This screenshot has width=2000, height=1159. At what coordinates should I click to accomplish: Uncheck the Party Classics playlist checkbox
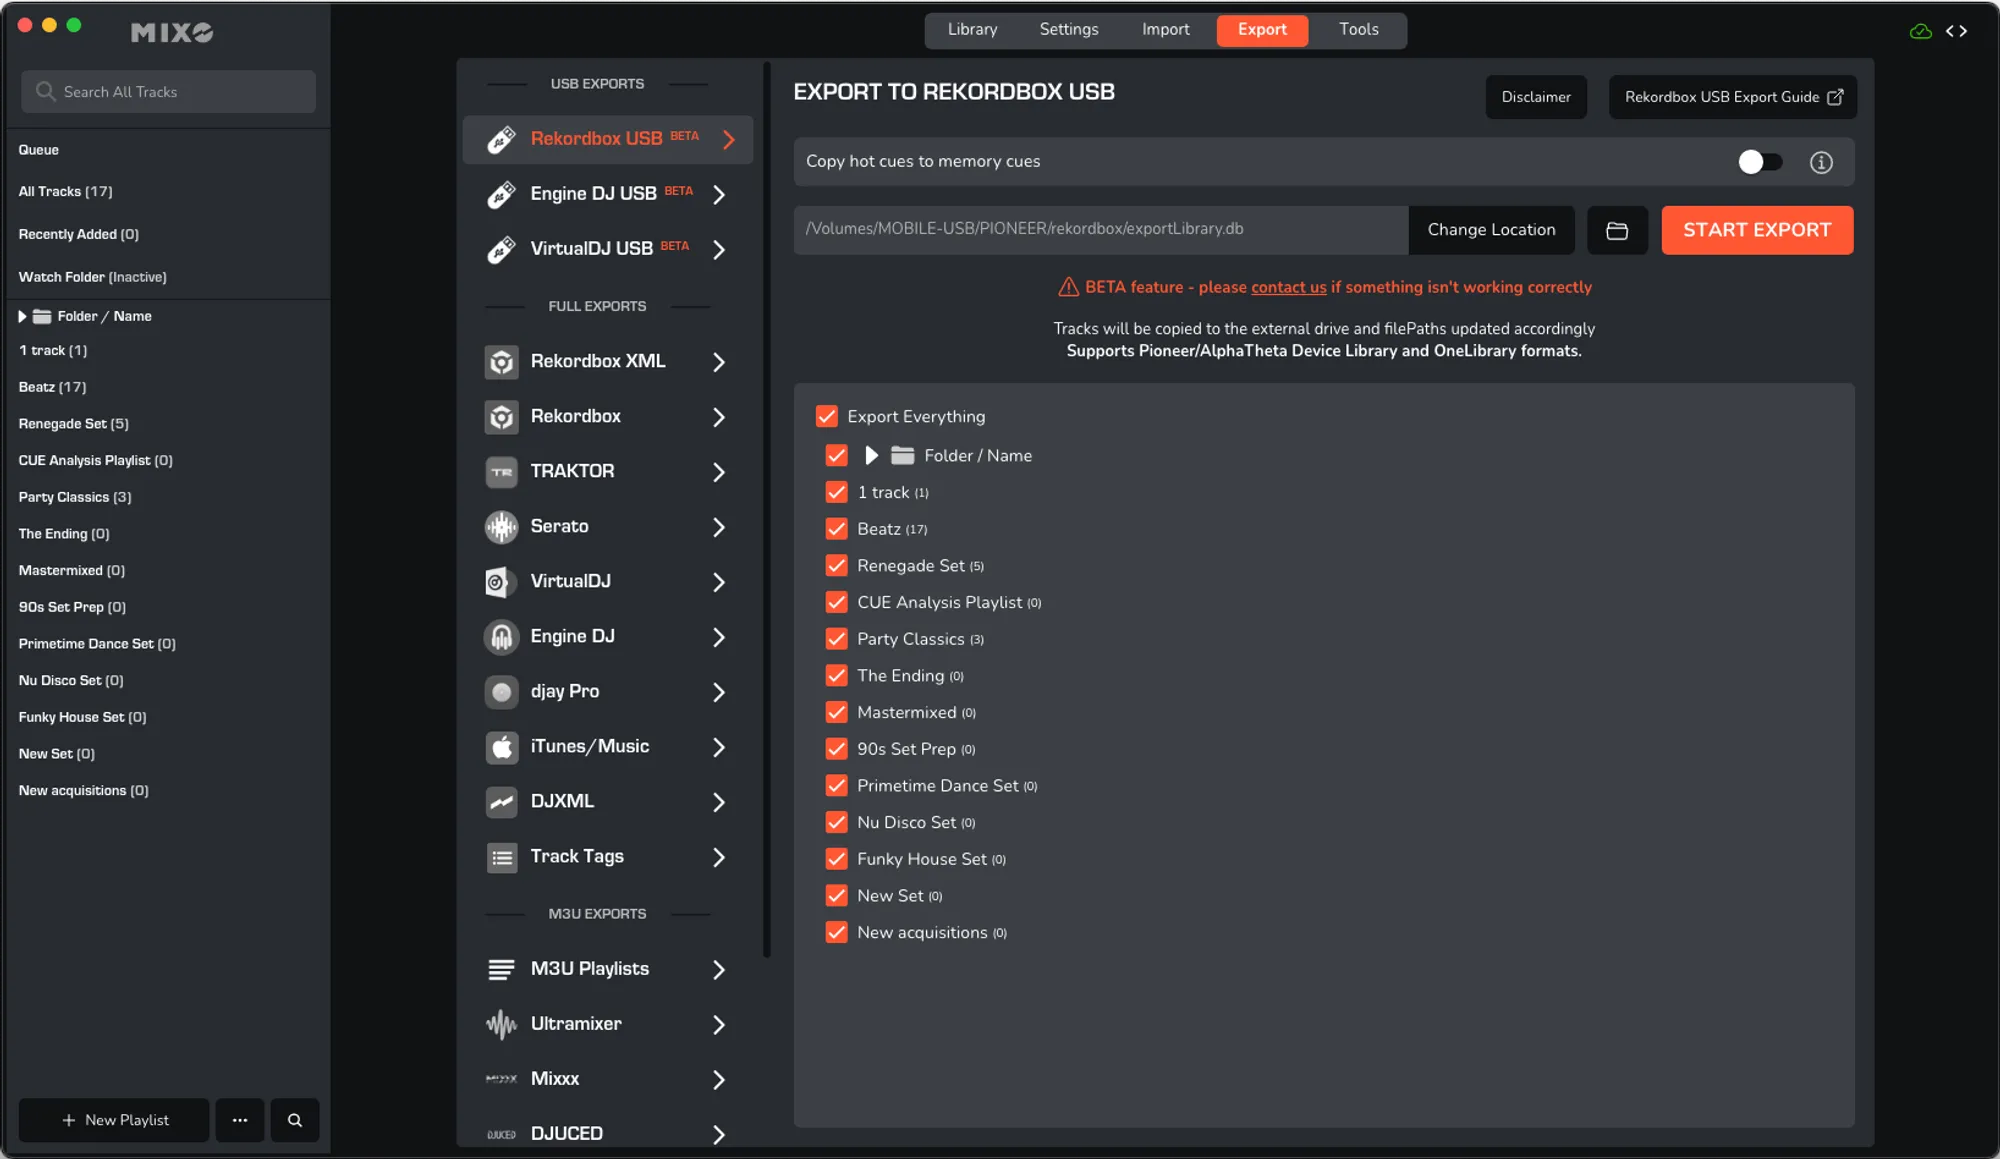[837, 639]
